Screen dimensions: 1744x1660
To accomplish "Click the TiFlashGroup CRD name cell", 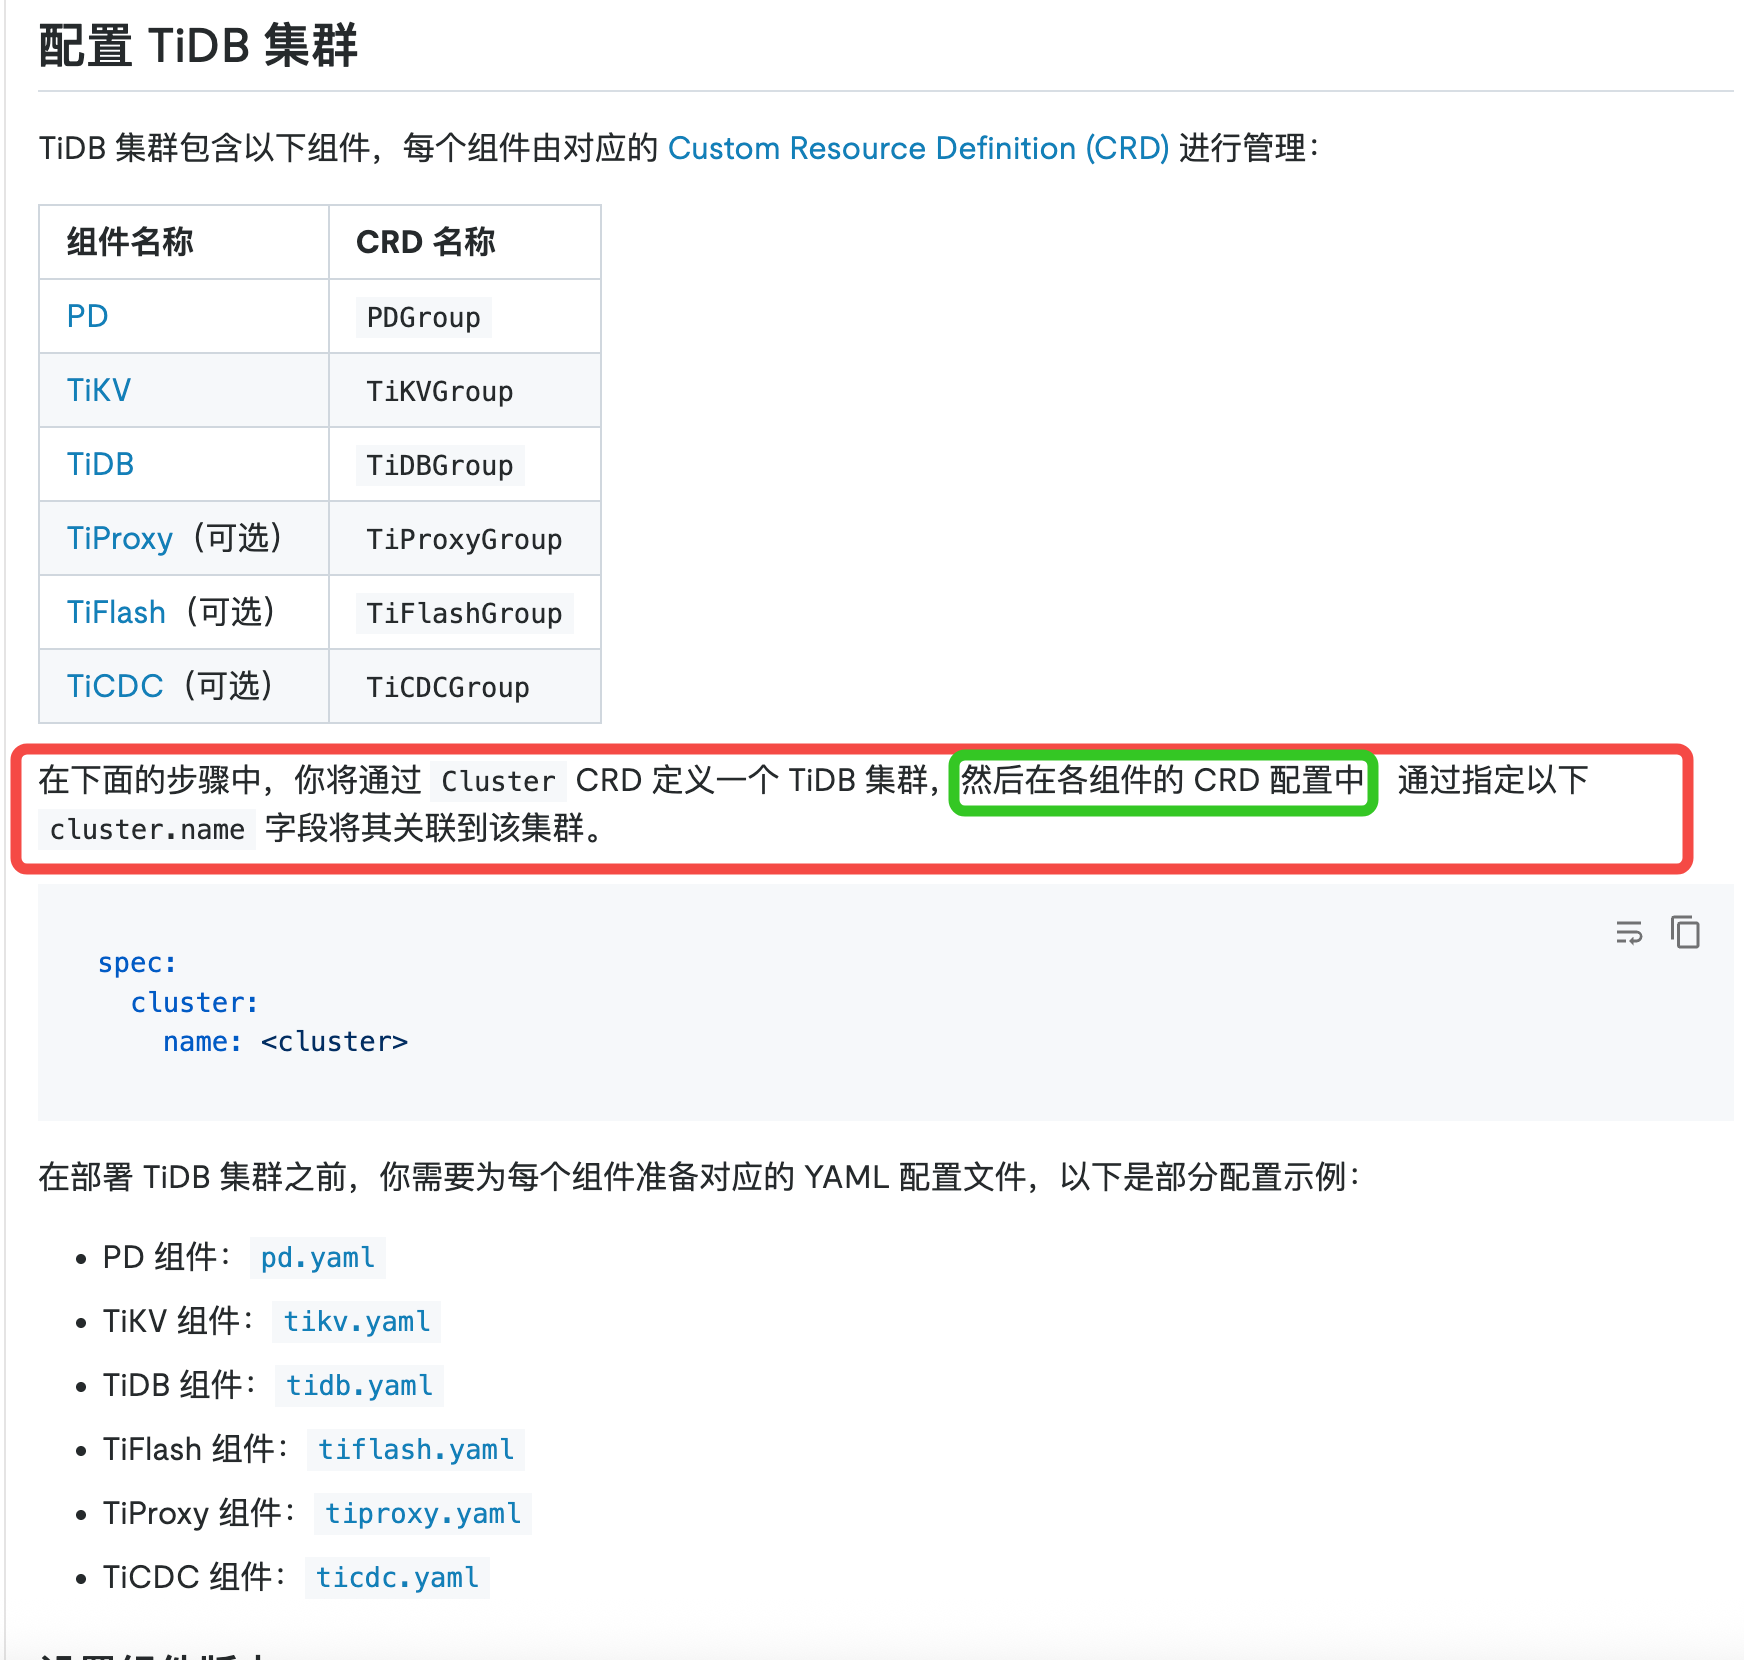I will (x=464, y=613).
